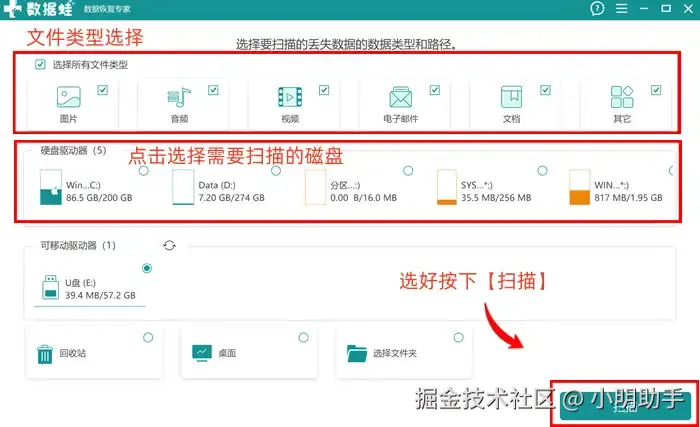
Task: Click the U盘 (E:) USB drive icon
Action: tap(50, 287)
